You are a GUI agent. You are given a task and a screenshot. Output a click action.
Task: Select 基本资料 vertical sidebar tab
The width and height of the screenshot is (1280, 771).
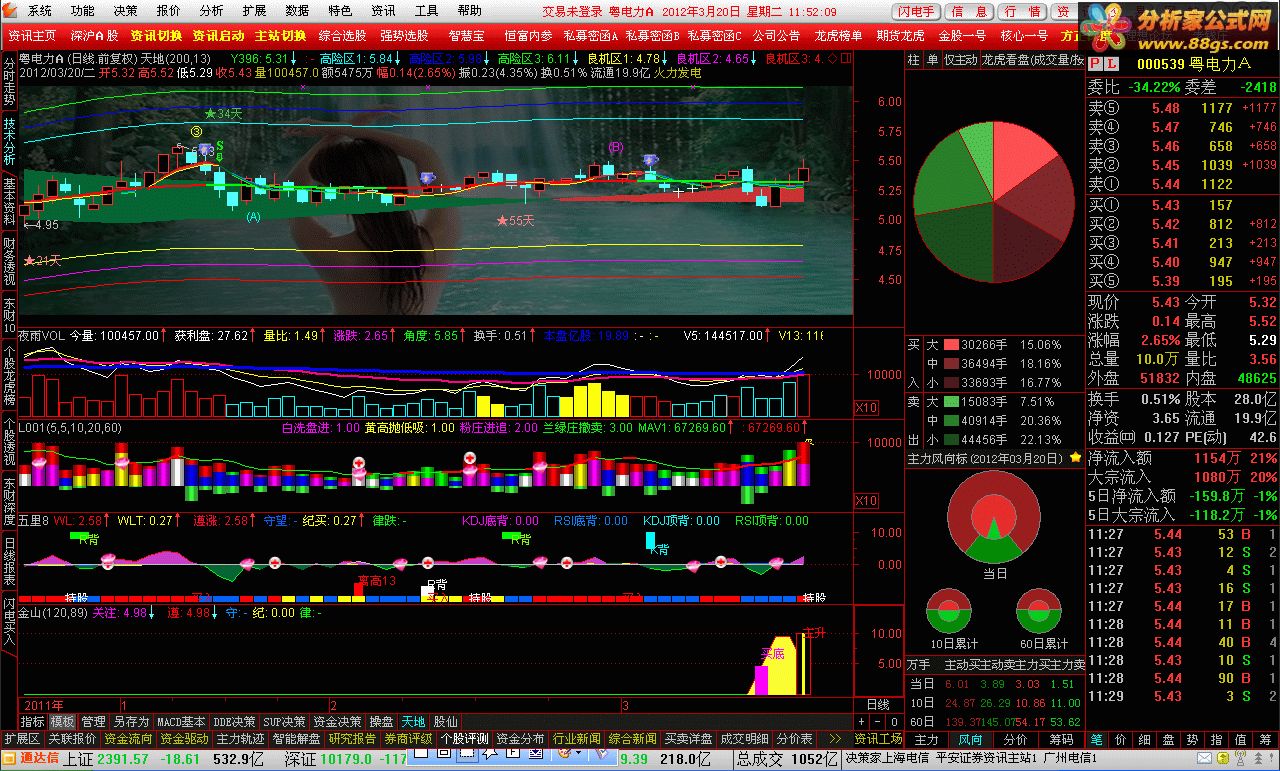point(9,202)
